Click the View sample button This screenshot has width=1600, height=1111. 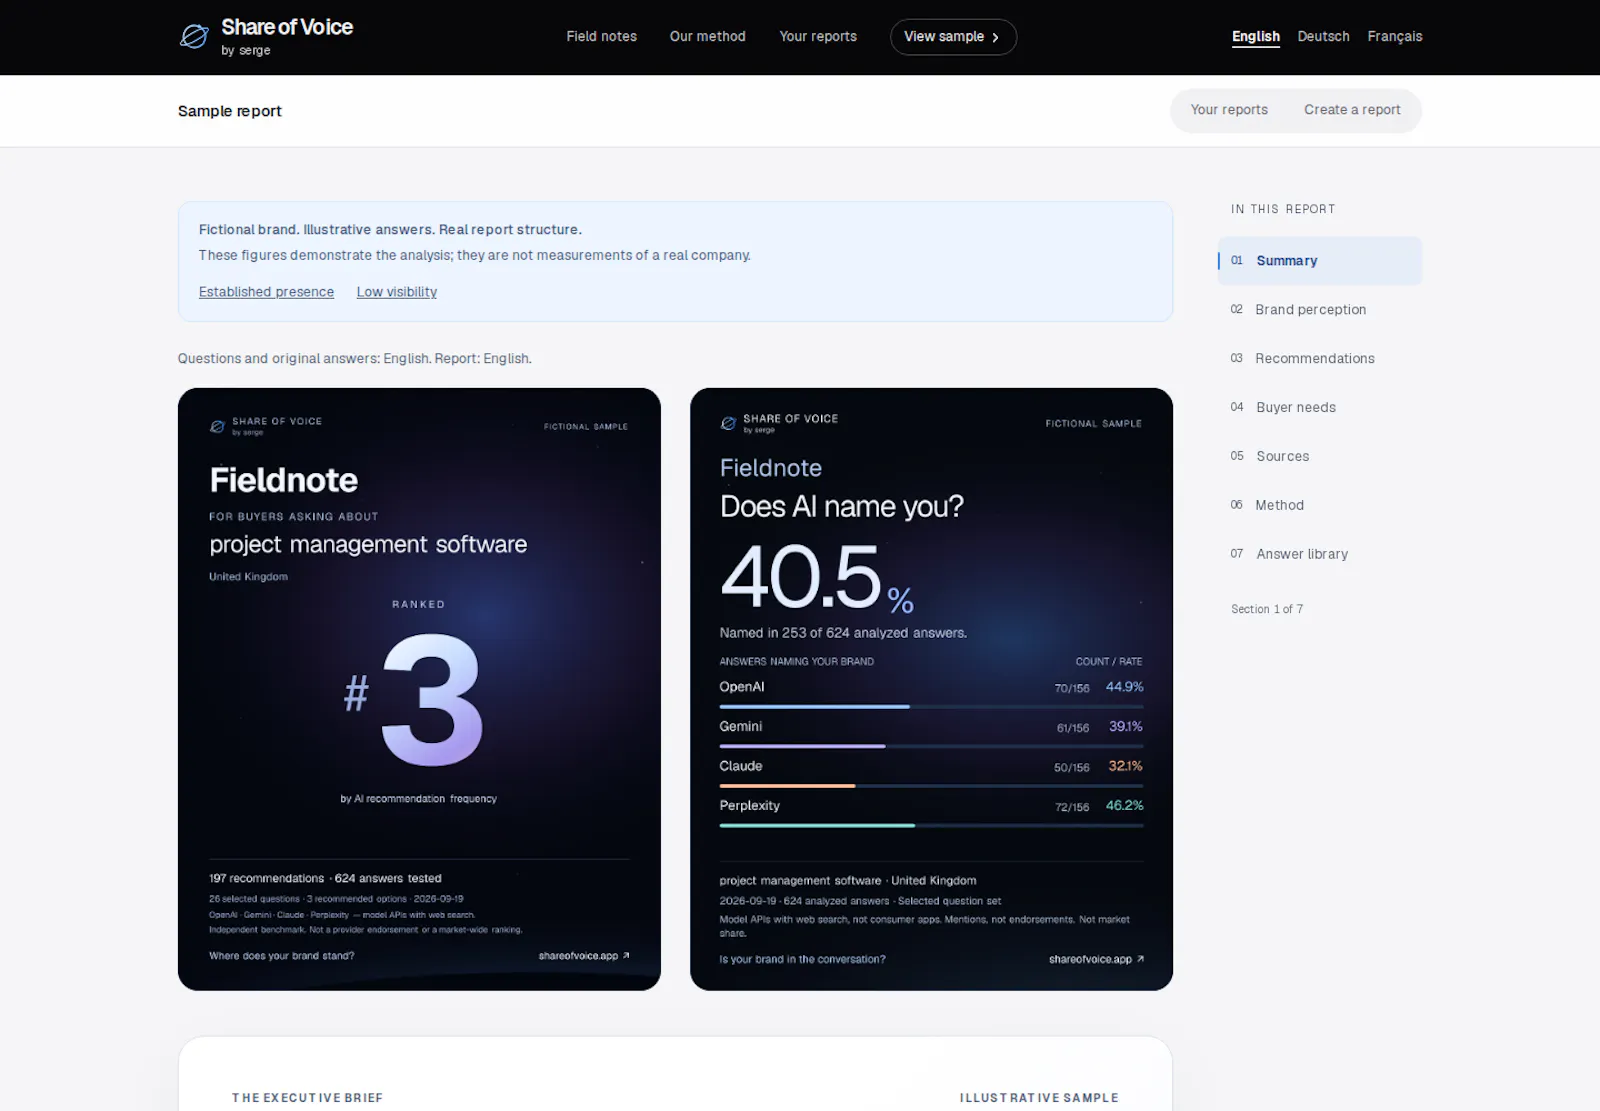tap(953, 37)
